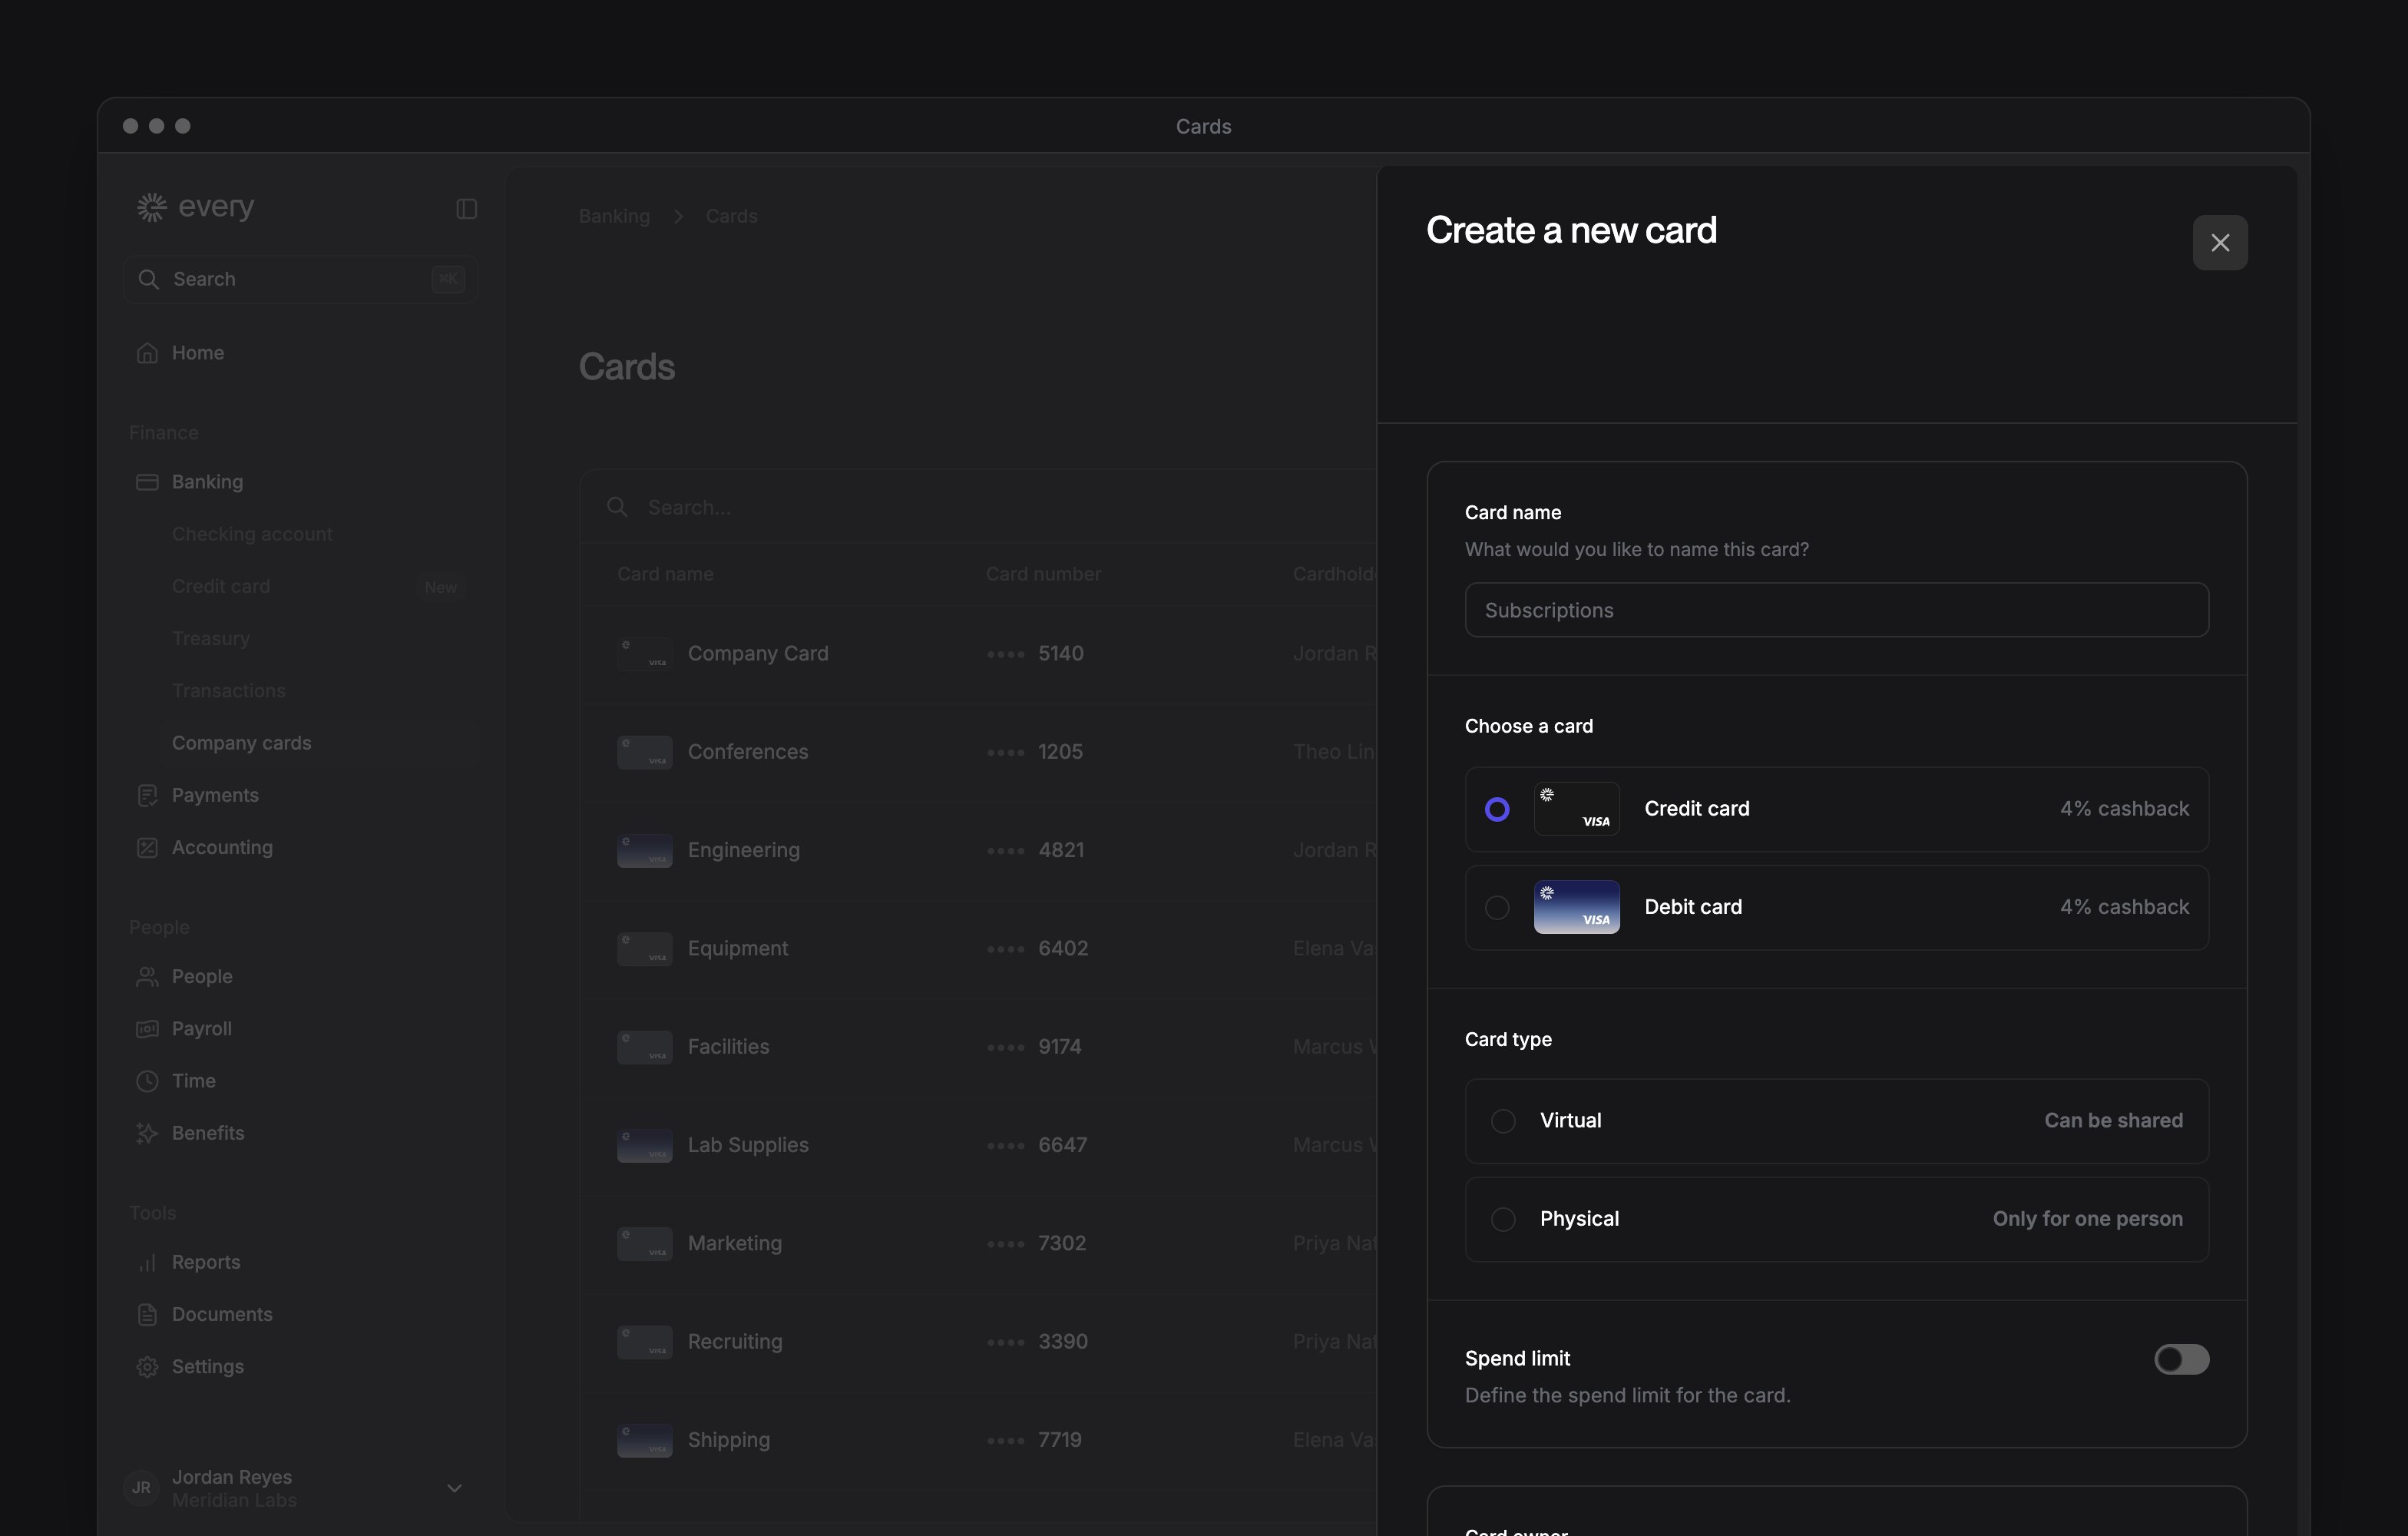Open Home via its house icon

click(147, 353)
